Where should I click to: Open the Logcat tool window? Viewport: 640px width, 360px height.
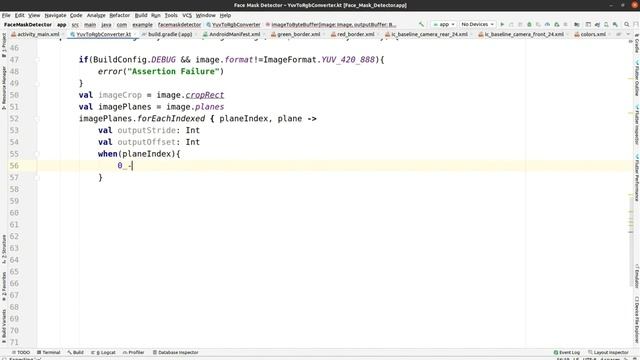click(103, 352)
